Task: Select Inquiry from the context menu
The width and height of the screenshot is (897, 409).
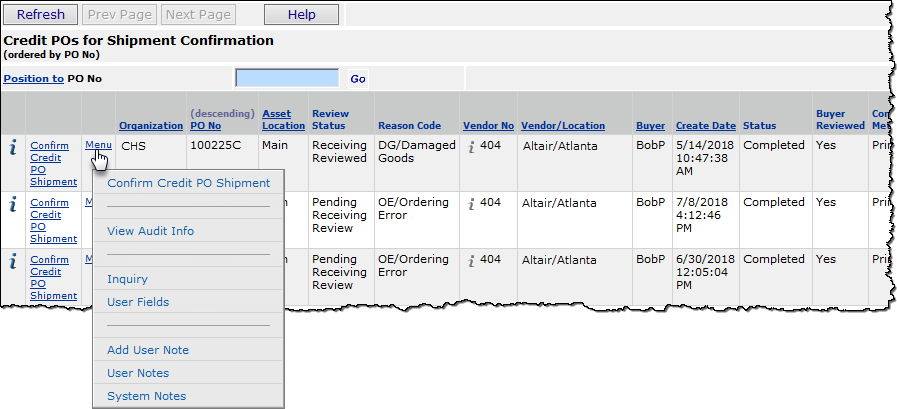Action: tap(127, 279)
